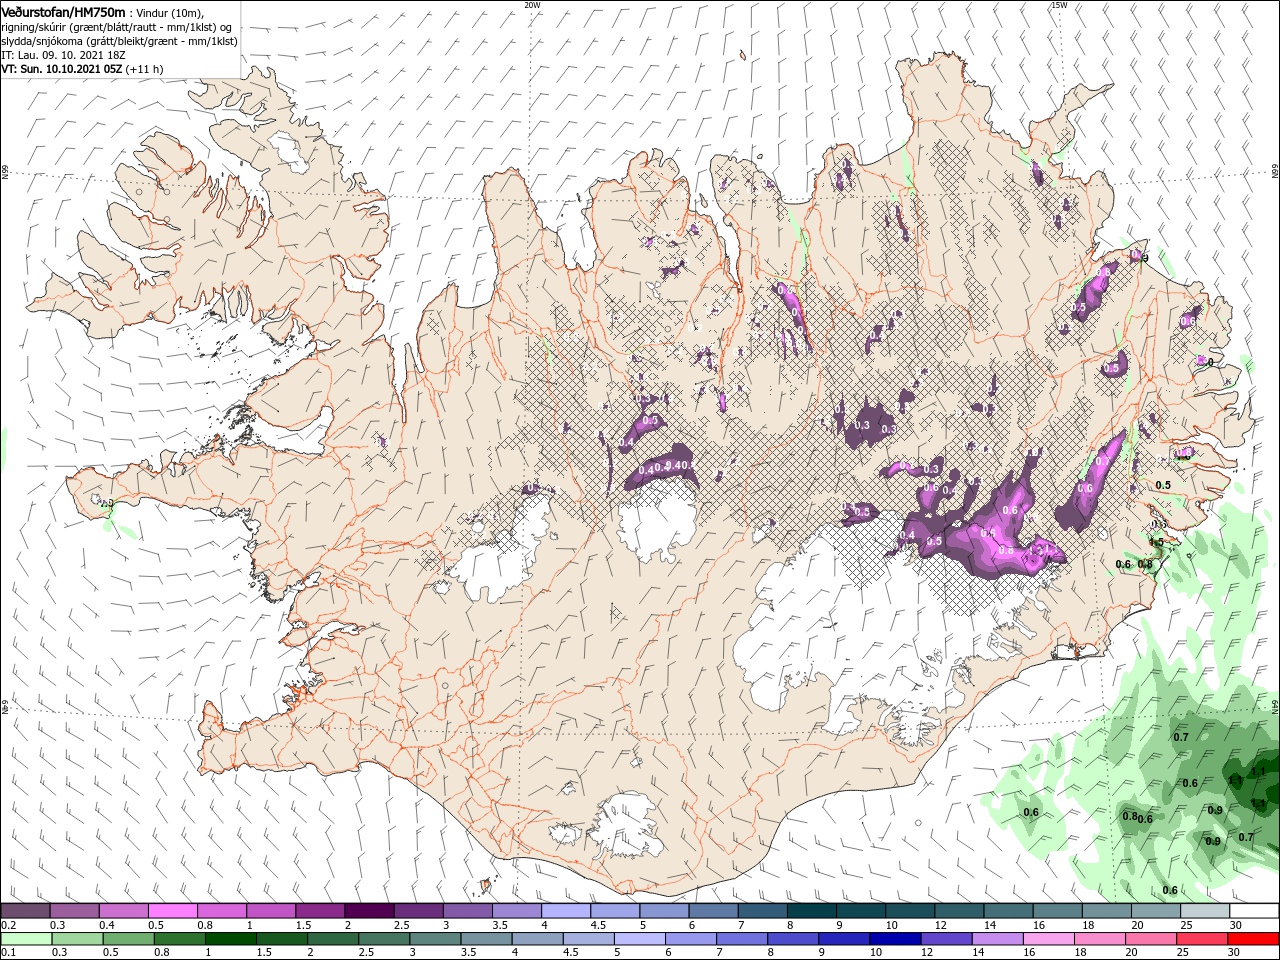Viewport: 1280px width, 960px height.
Task: Click the 0.6 value in the westernmost offshore rain patch
Action: (1031, 812)
